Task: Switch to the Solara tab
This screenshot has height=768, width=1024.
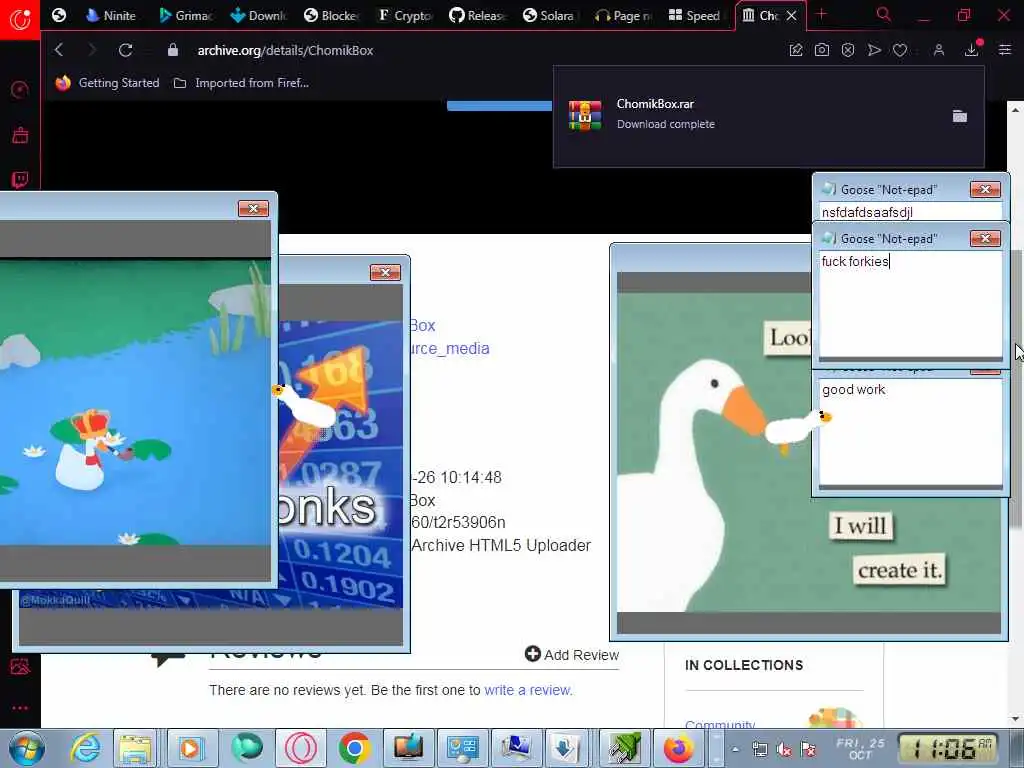Action: [550, 16]
